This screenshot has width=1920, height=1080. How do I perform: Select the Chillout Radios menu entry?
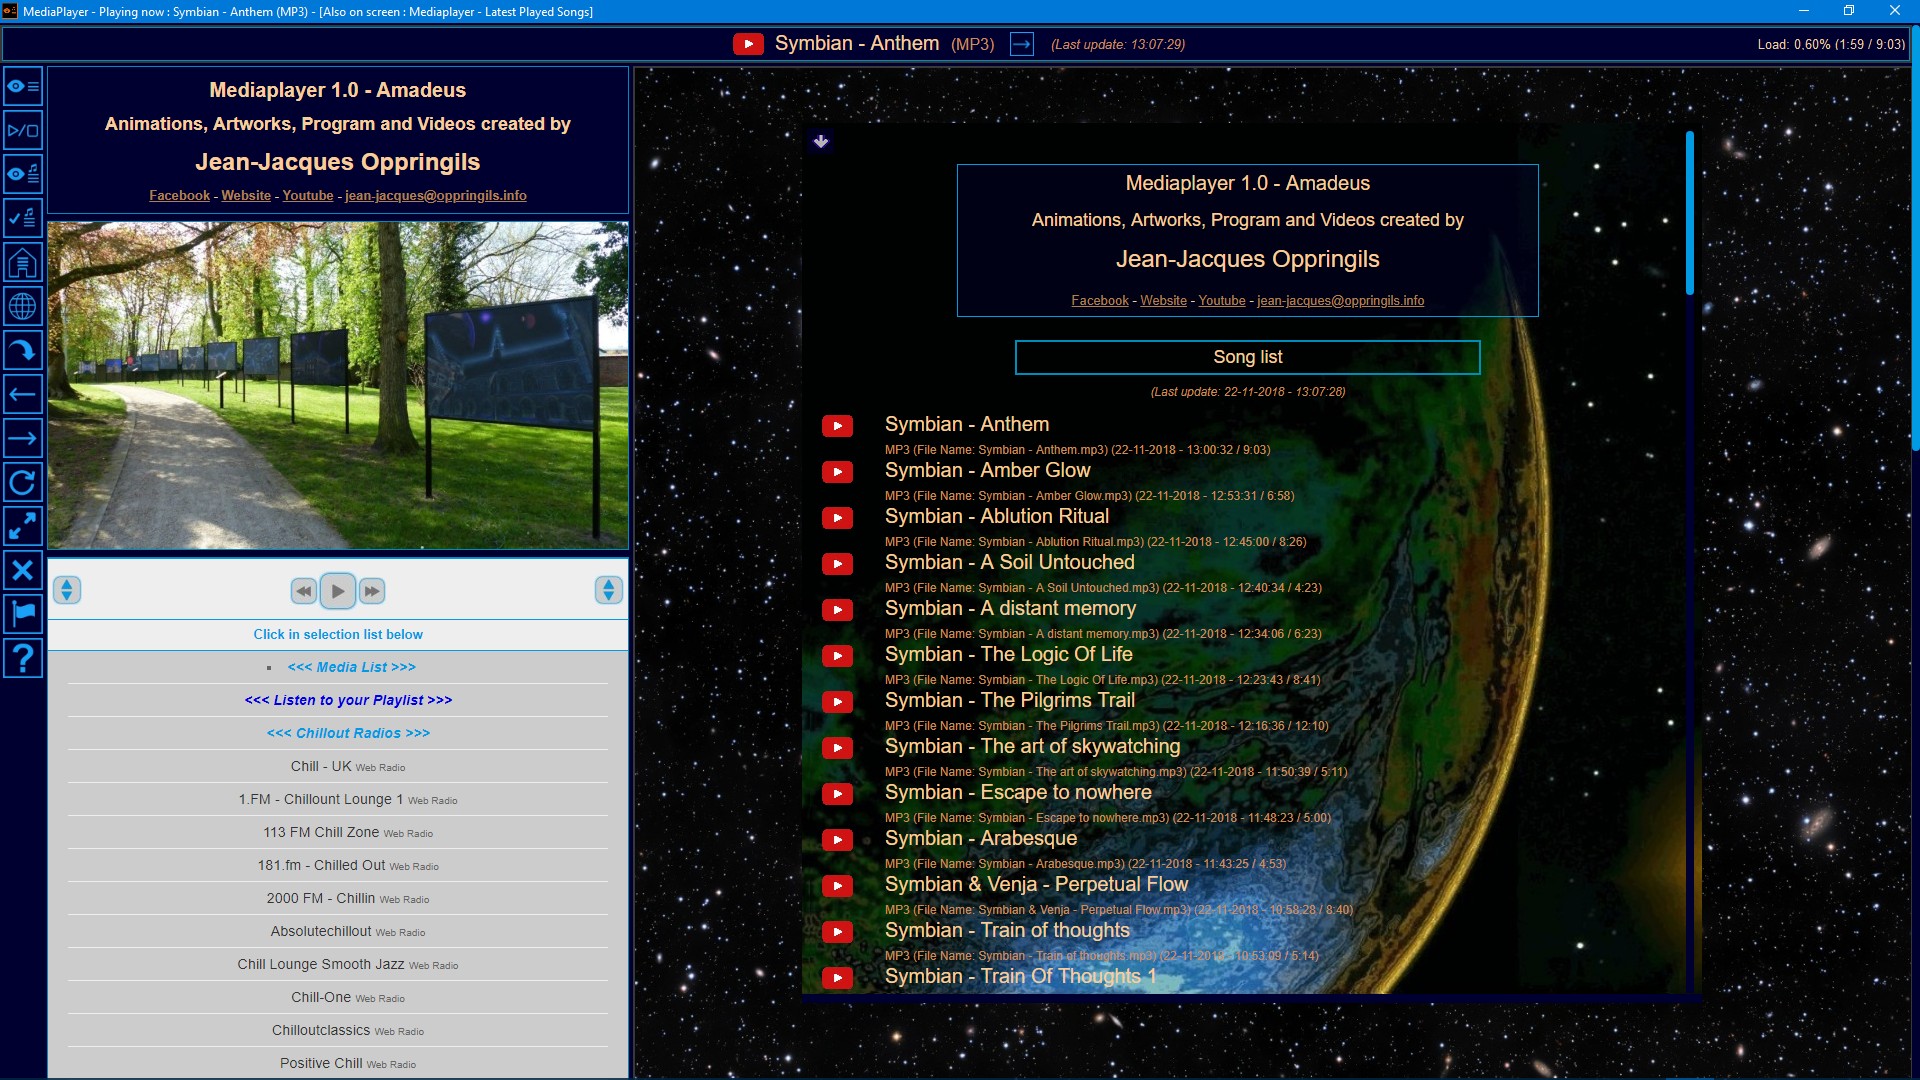point(348,733)
